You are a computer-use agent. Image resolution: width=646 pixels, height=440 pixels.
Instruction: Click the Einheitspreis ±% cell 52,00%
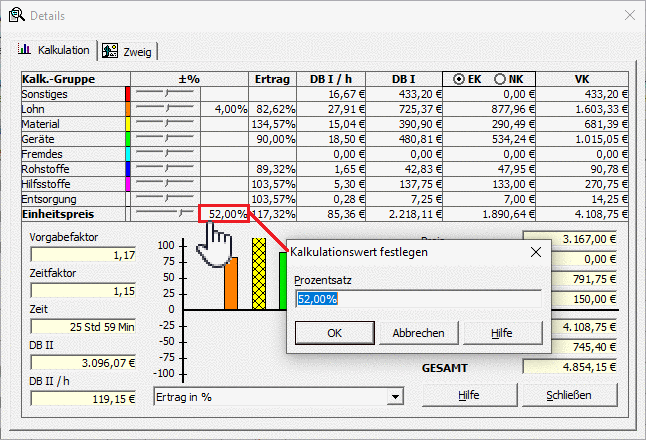point(225,214)
